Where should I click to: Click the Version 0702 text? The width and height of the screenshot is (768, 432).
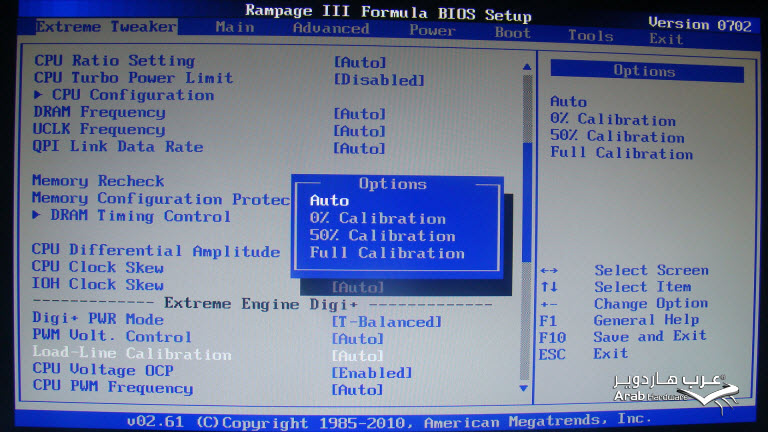click(x=699, y=24)
